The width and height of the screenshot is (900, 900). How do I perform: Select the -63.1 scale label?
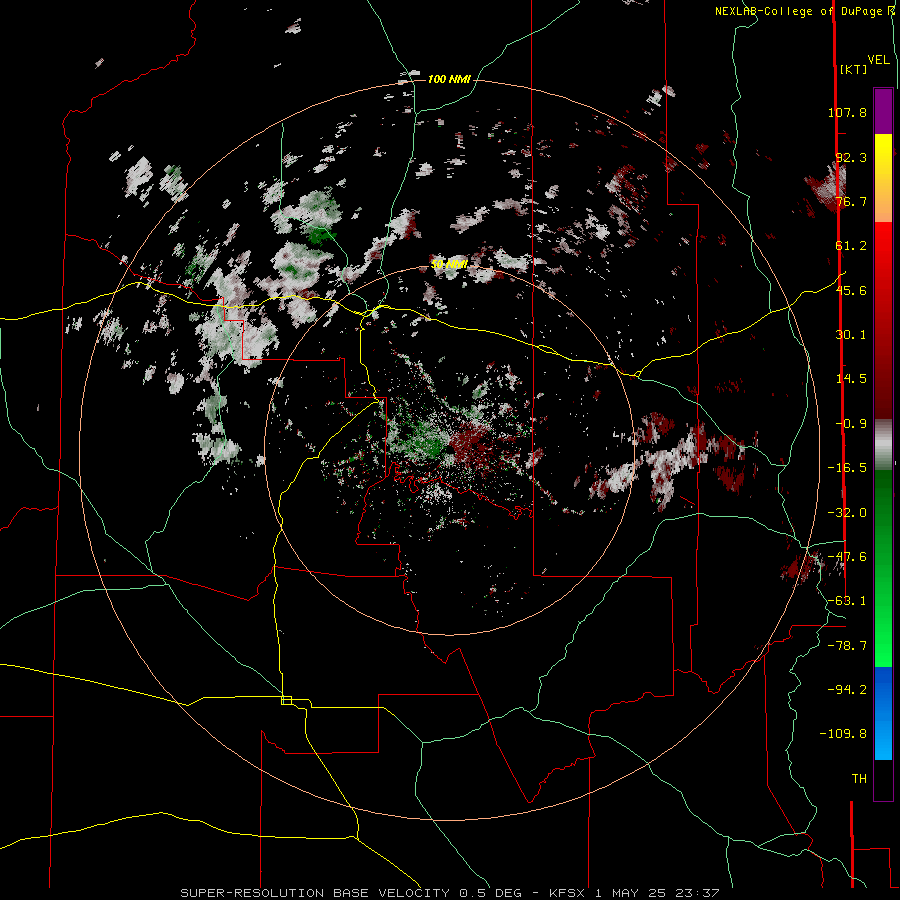tap(847, 601)
